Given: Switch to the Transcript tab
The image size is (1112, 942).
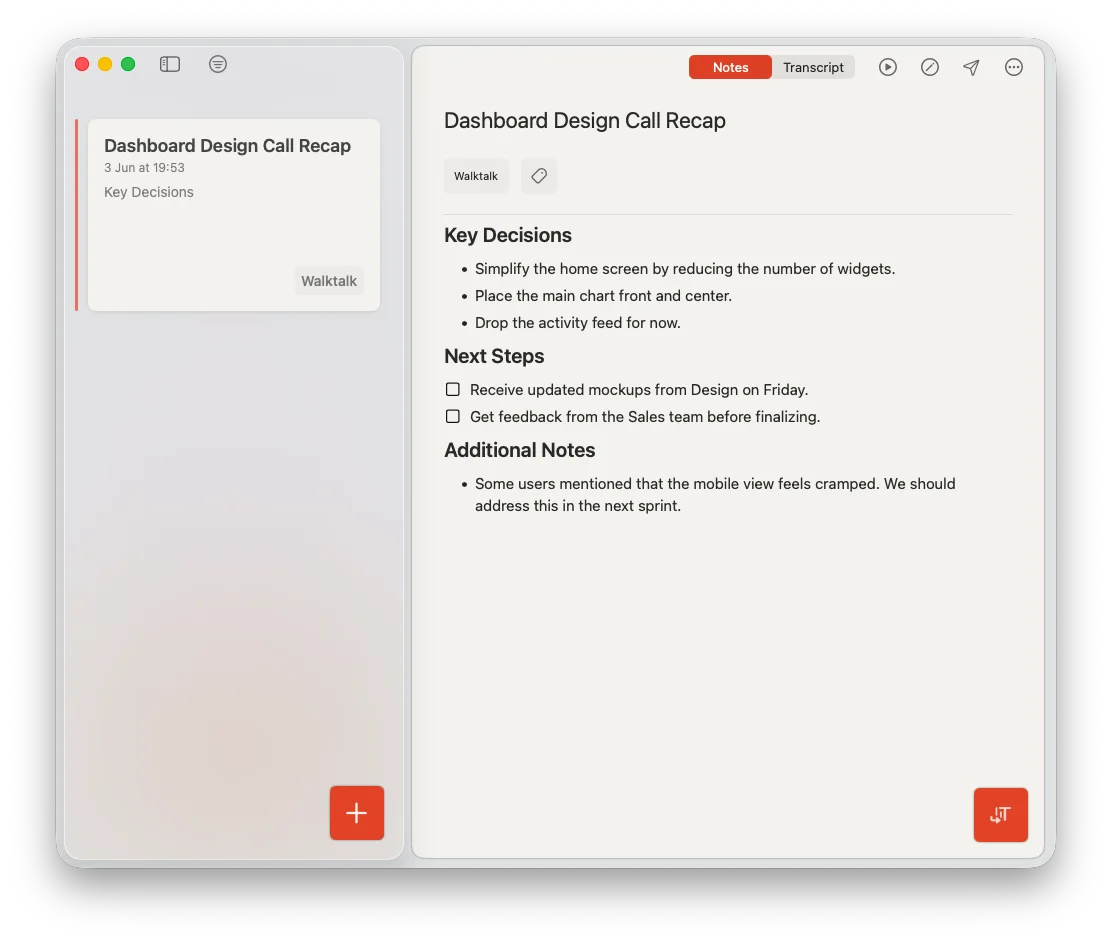Looking at the screenshot, I should click(x=813, y=67).
